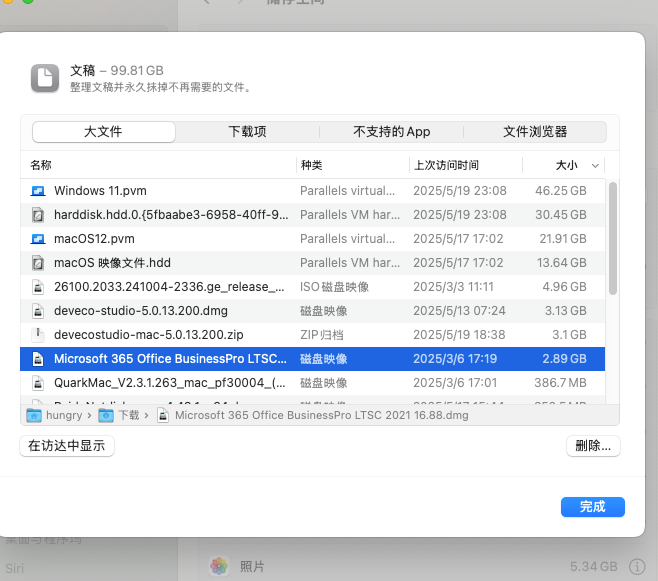Select the macOS12.pvm file name
This screenshot has height=581, width=658.
click(x=94, y=239)
